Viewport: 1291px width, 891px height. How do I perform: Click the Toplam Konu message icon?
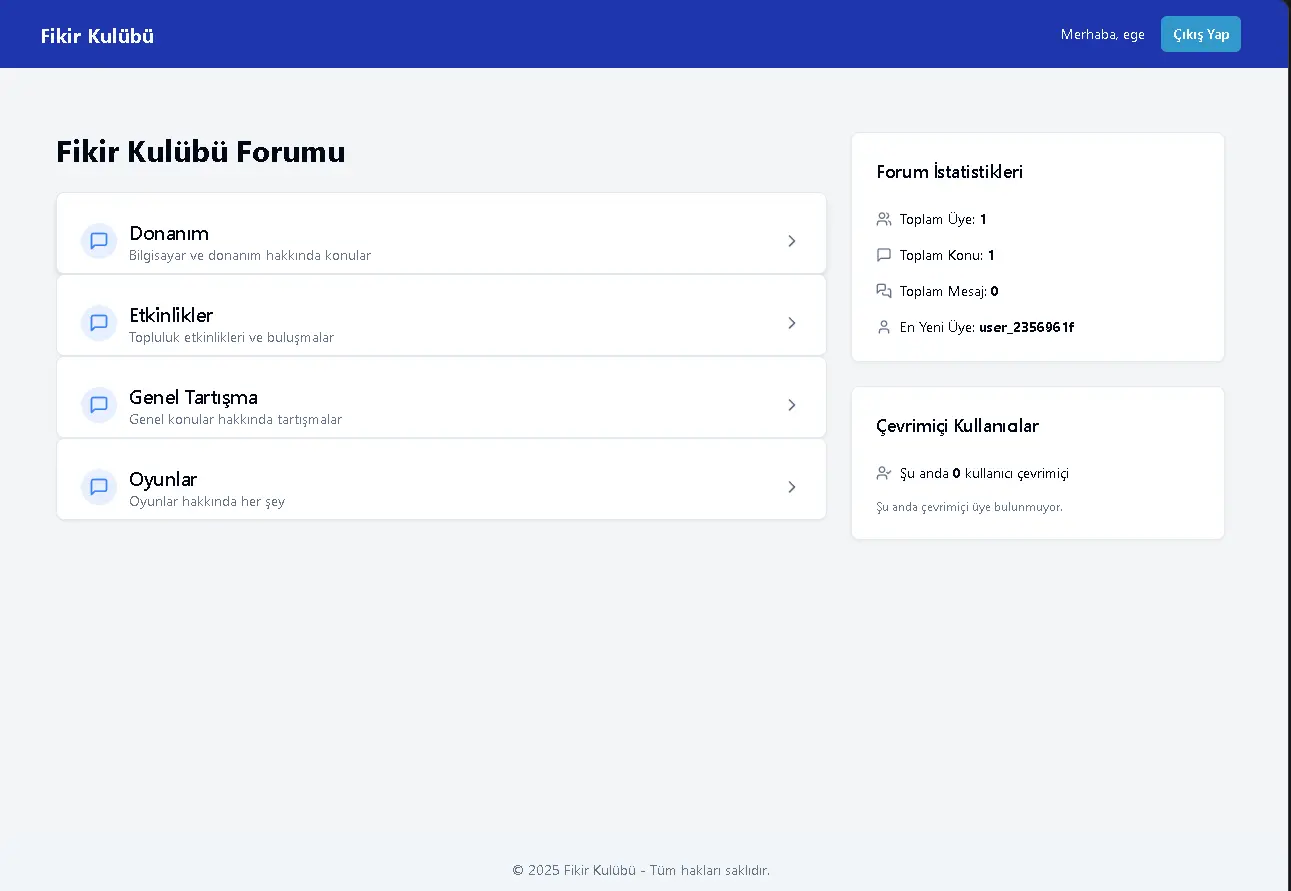[883, 255]
